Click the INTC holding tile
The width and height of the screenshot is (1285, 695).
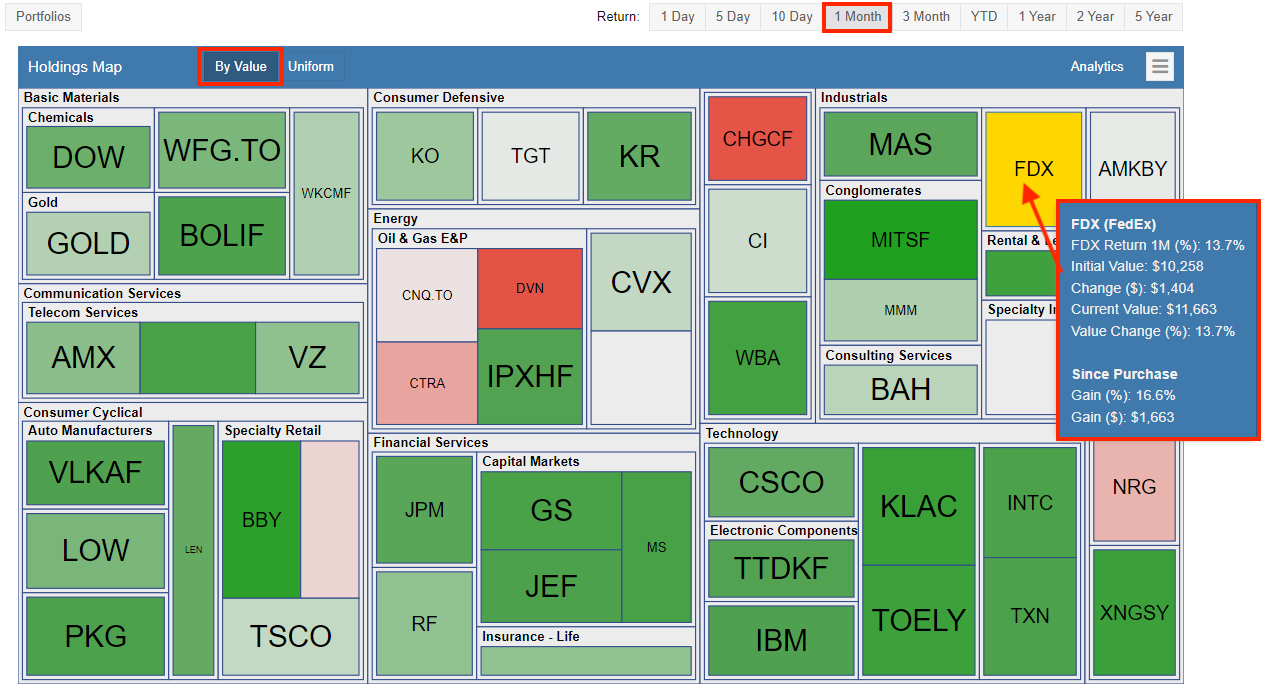click(1031, 503)
